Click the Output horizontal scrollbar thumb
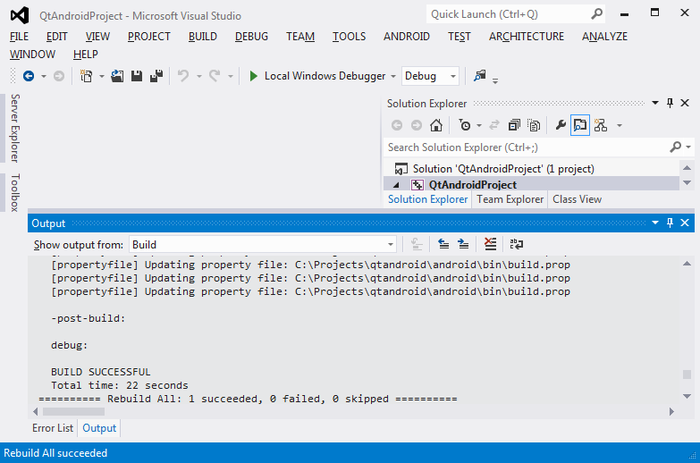Image resolution: width=700 pixels, height=463 pixels. tap(74, 412)
